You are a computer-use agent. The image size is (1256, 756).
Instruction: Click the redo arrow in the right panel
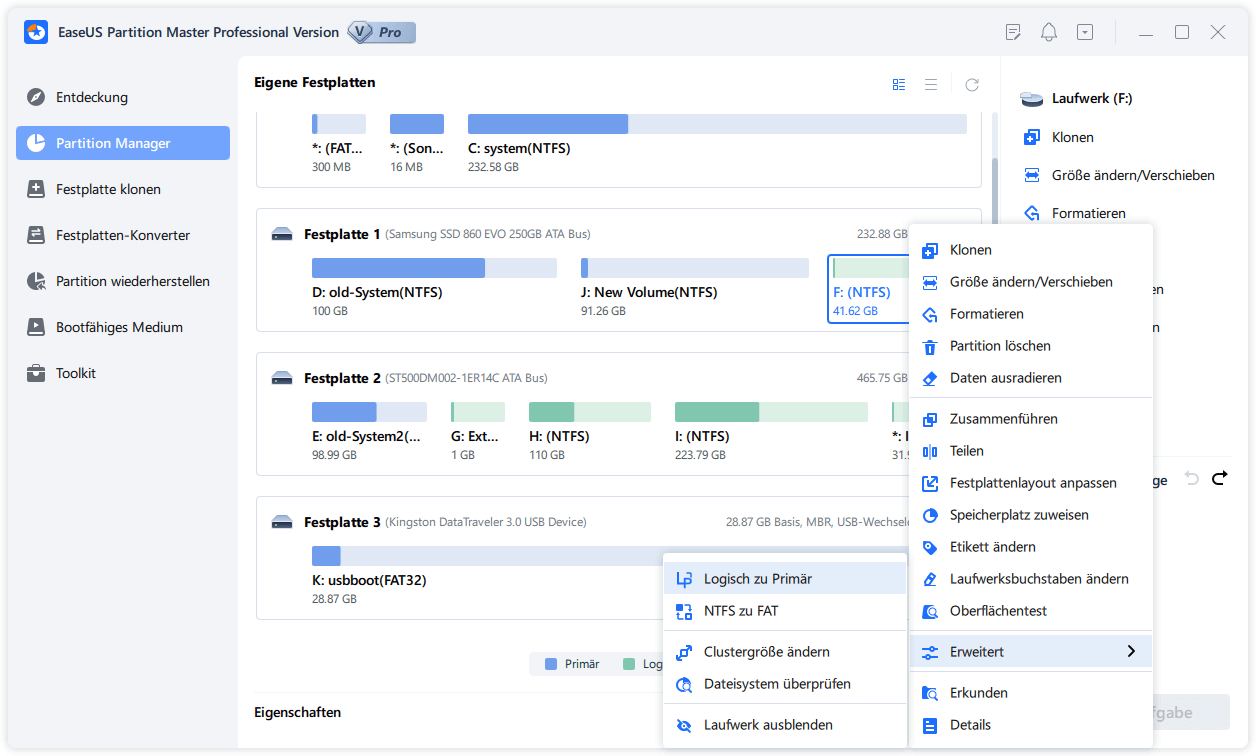[1219, 479]
